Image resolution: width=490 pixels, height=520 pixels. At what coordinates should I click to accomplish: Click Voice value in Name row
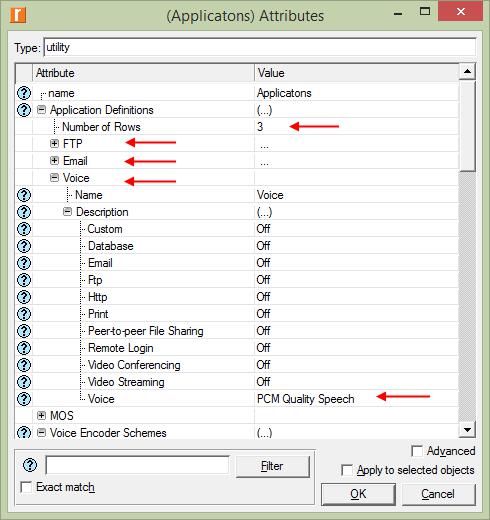point(270,195)
